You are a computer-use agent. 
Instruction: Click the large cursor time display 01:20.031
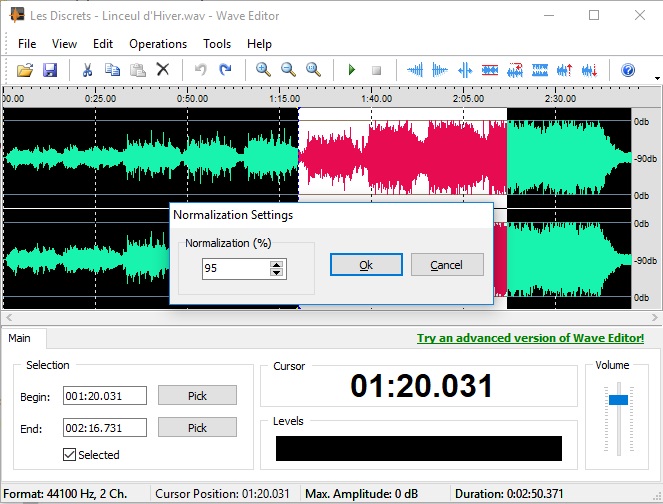tap(421, 386)
